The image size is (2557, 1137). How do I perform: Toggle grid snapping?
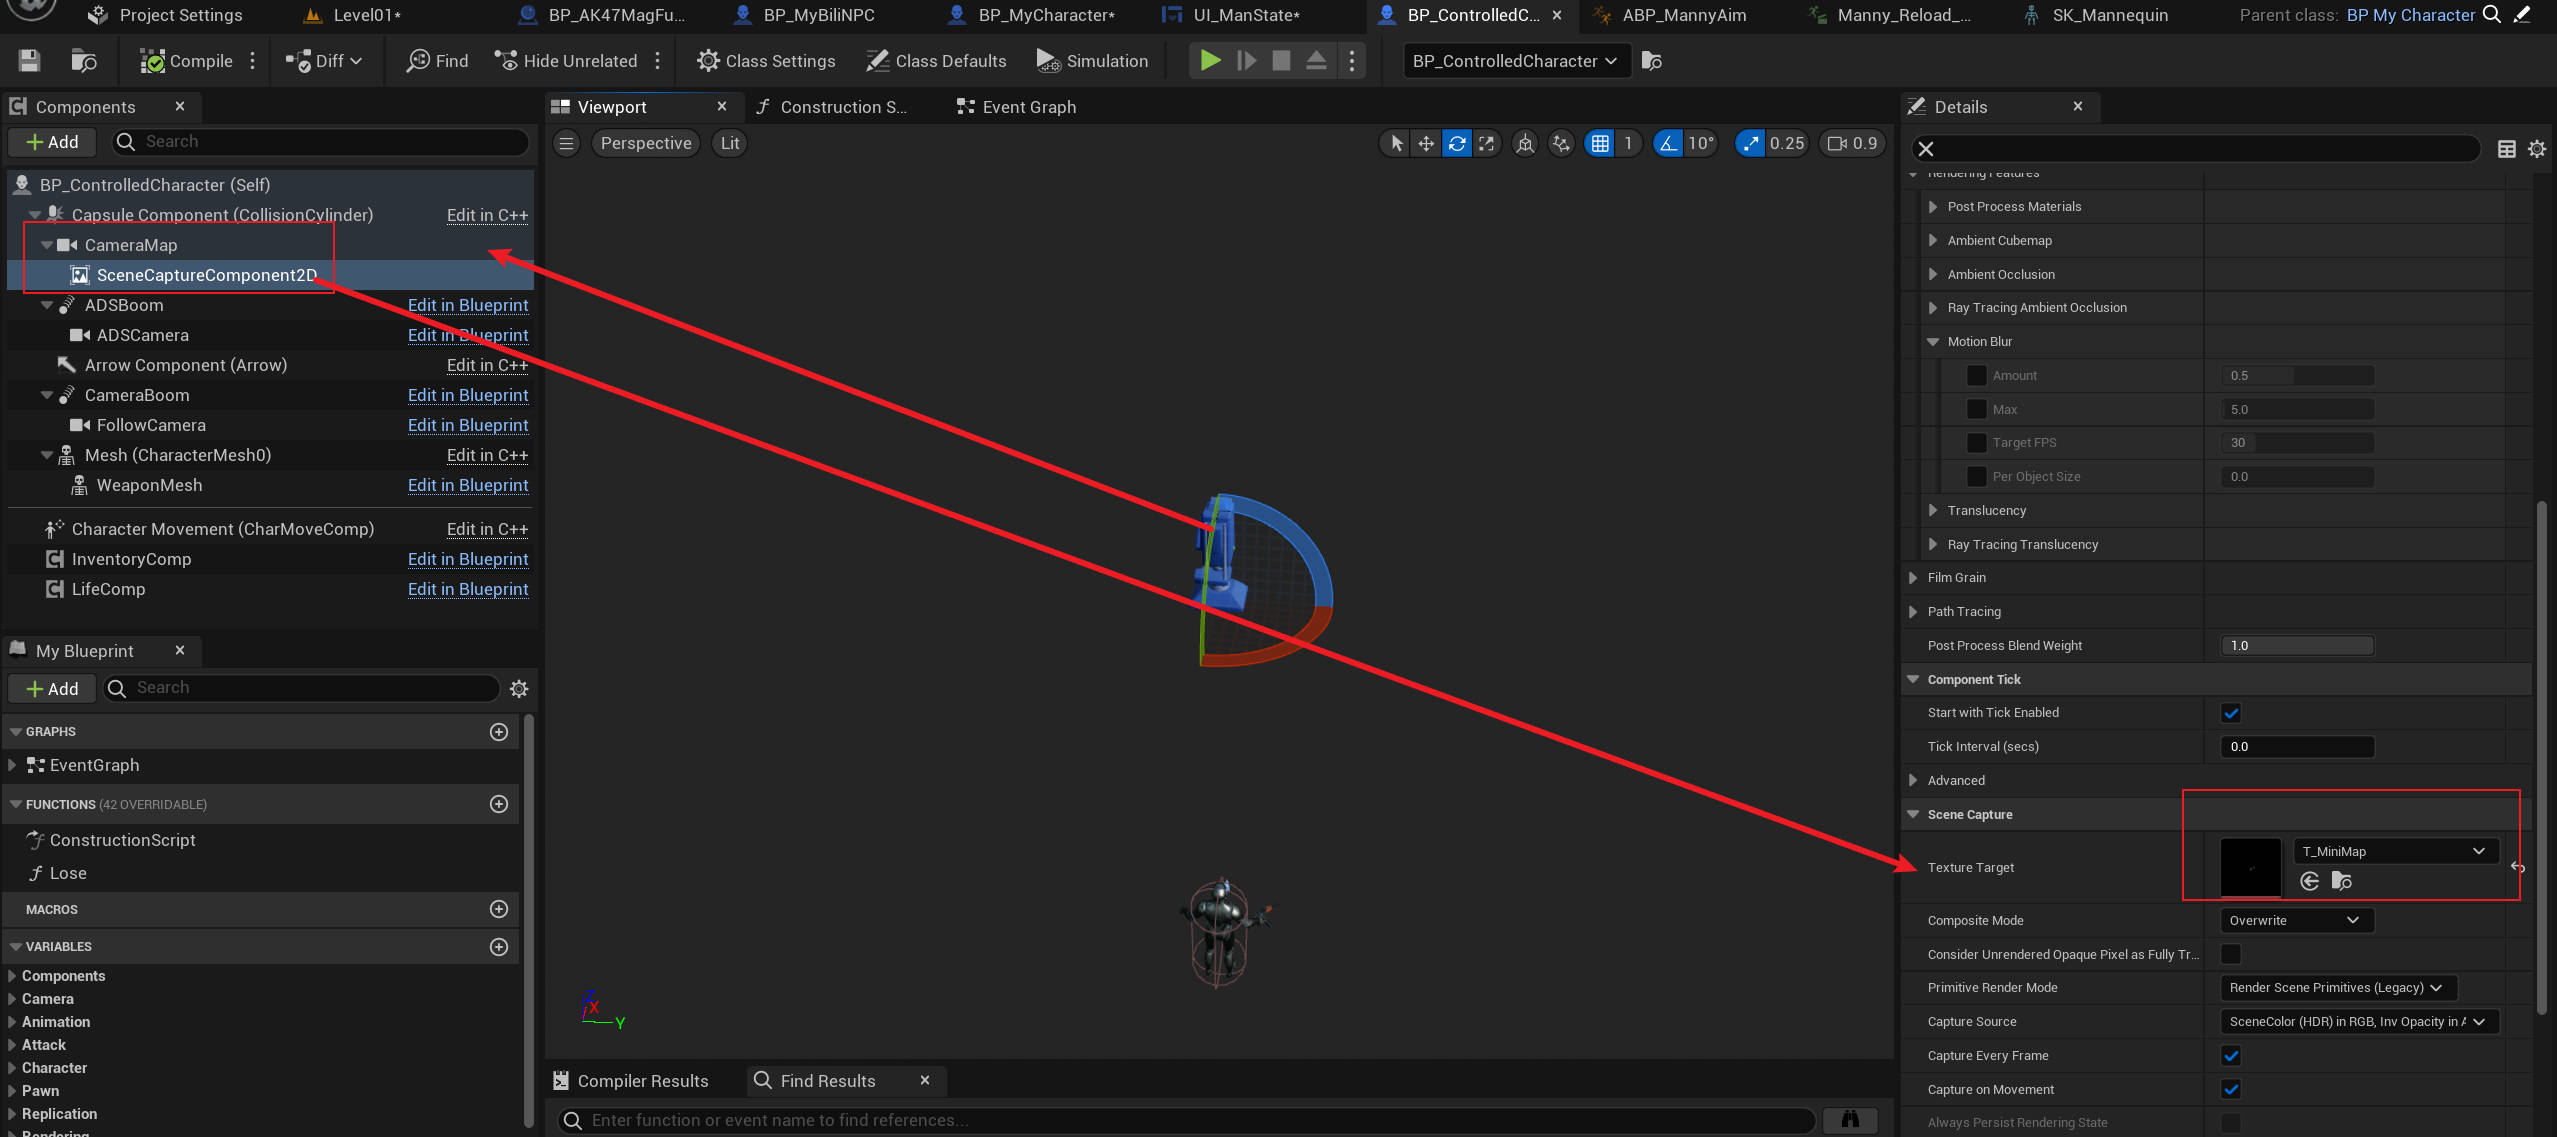click(x=1600, y=143)
